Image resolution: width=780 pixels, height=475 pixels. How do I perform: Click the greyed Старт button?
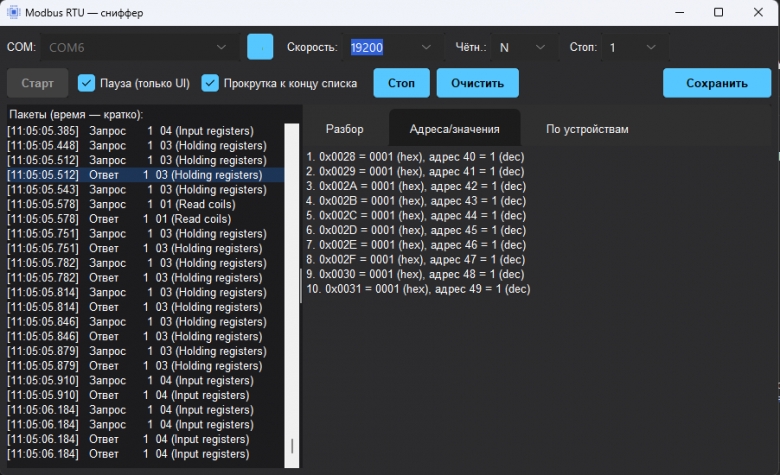(37, 83)
